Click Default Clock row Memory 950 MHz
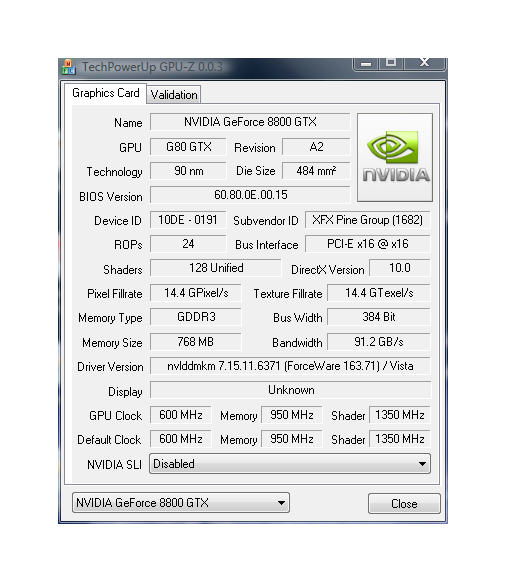Image resolution: width=506 pixels, height=582 pixels. coord(291,439)
